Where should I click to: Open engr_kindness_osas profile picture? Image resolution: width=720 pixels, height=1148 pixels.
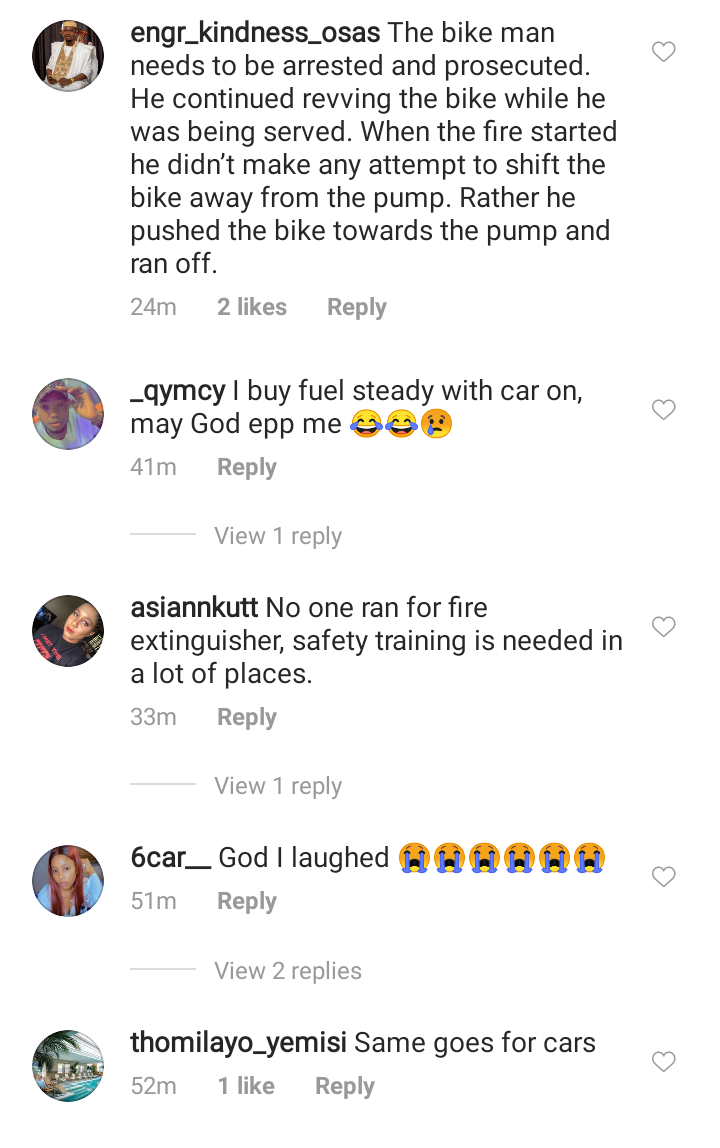(x=68, y=56)
